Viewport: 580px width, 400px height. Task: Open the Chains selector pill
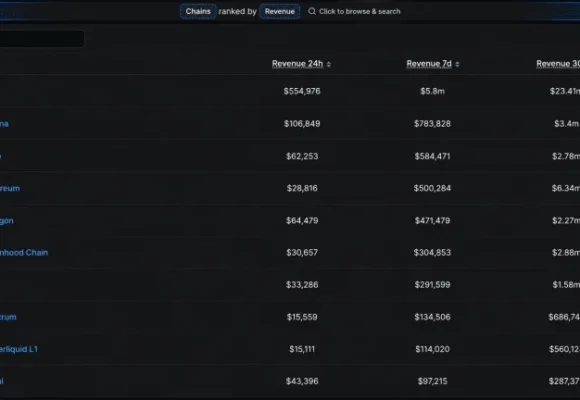pyautogui.click(x=198, y=11)
